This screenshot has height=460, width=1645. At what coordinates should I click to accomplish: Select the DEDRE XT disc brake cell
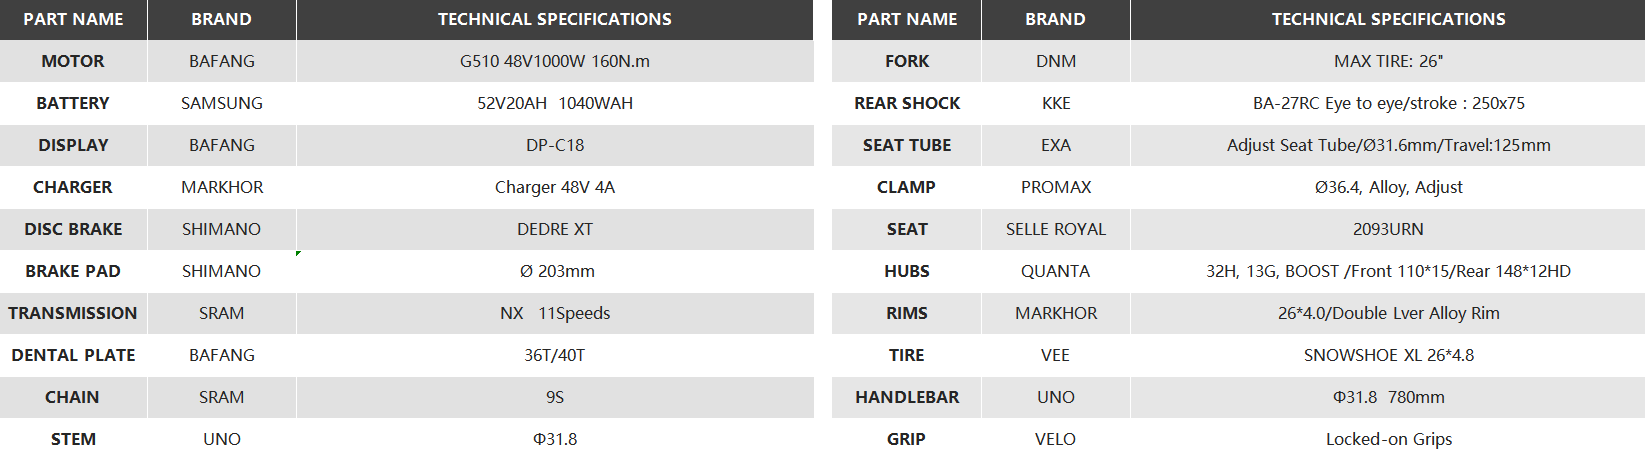(x=554, y=229)
